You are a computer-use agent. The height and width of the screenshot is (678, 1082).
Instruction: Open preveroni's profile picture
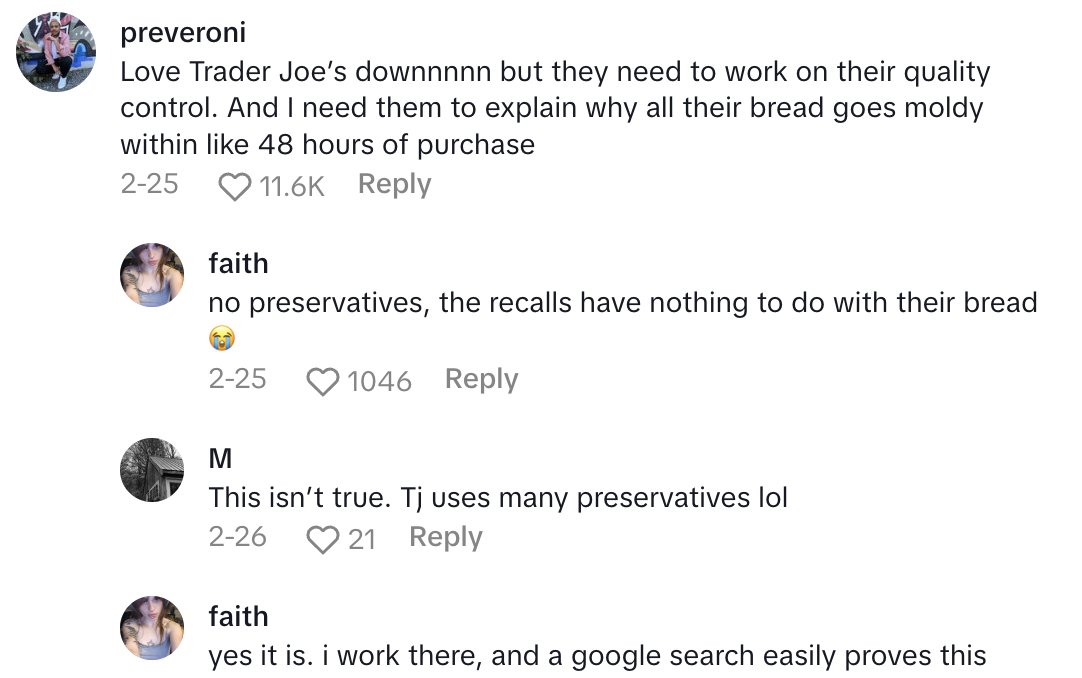tap(57, 53)
